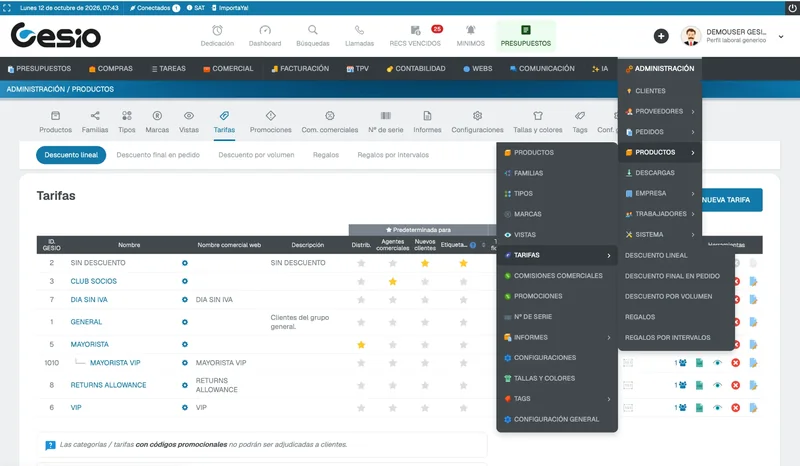Open the Configuraciones gear toolbar icon

pos(477,116)
